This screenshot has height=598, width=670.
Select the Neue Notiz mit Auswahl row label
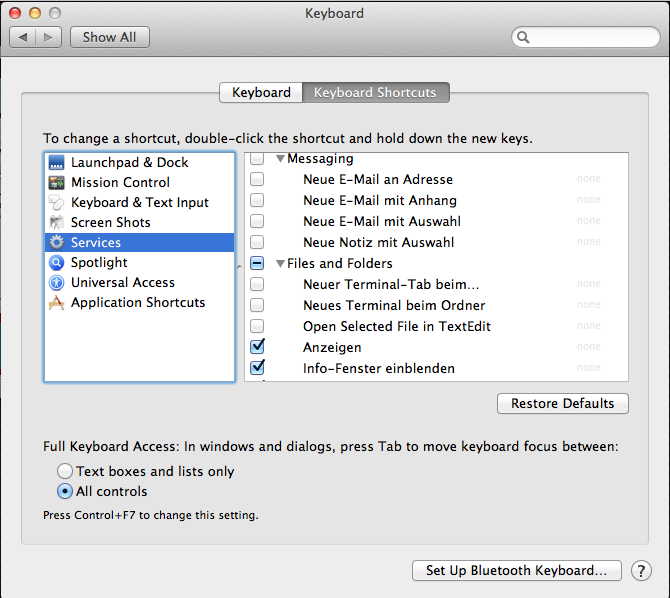[378, 242]
